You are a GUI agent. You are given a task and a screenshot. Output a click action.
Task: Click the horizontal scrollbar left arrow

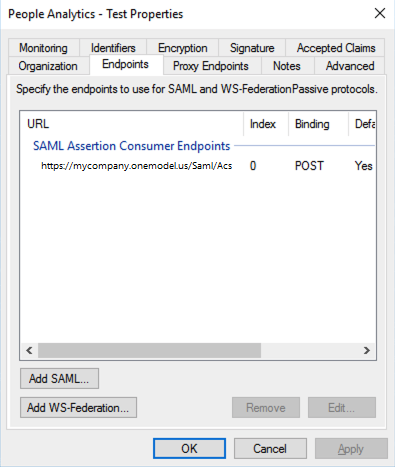pyautogui.click(x=29, y=350)
